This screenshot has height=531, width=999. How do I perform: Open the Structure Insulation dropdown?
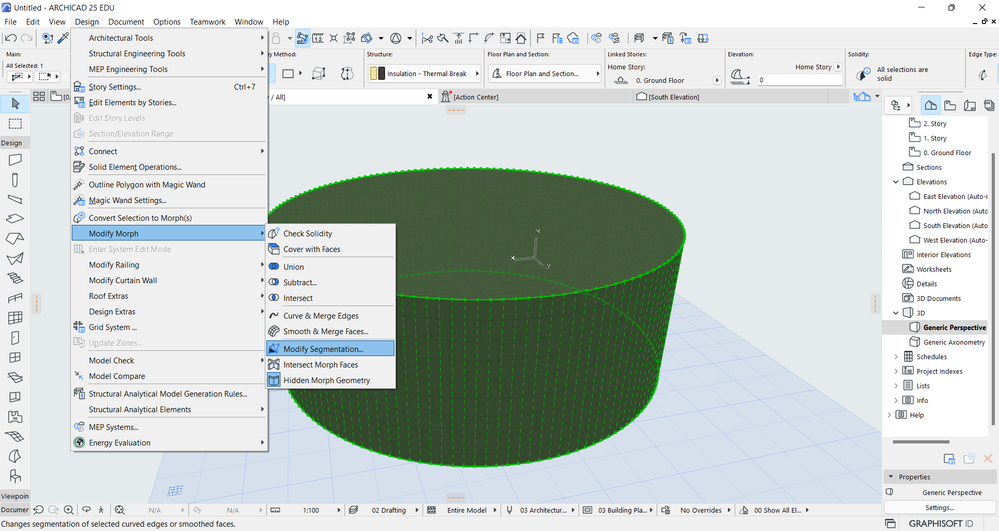[423, 74]
